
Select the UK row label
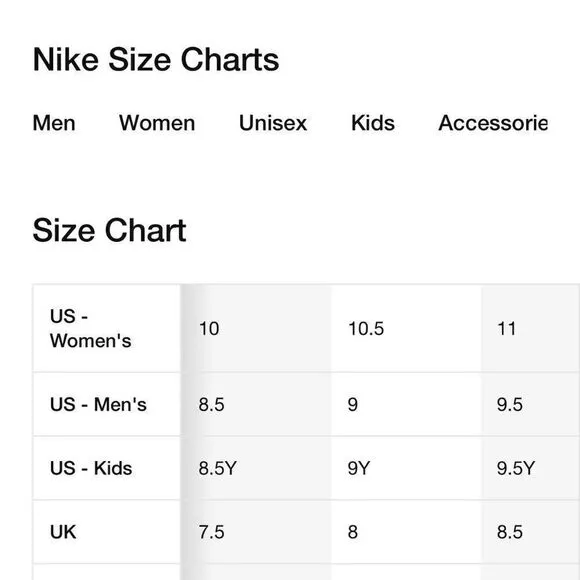pos(107,532)
